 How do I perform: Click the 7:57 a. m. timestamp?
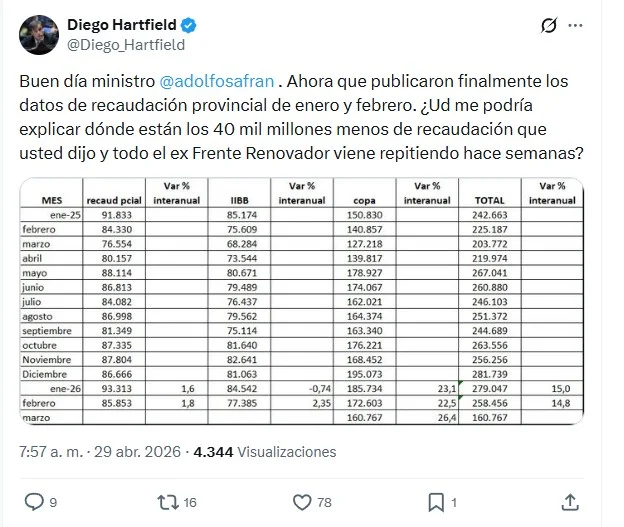pyautogui.click(x=51, y=452)
